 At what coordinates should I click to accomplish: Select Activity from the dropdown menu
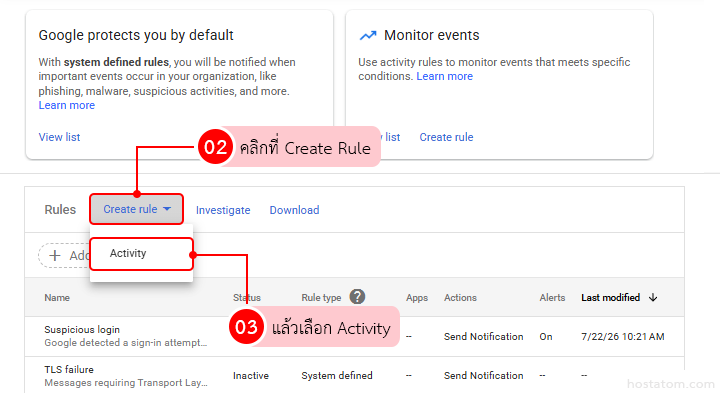pos(141,253)
